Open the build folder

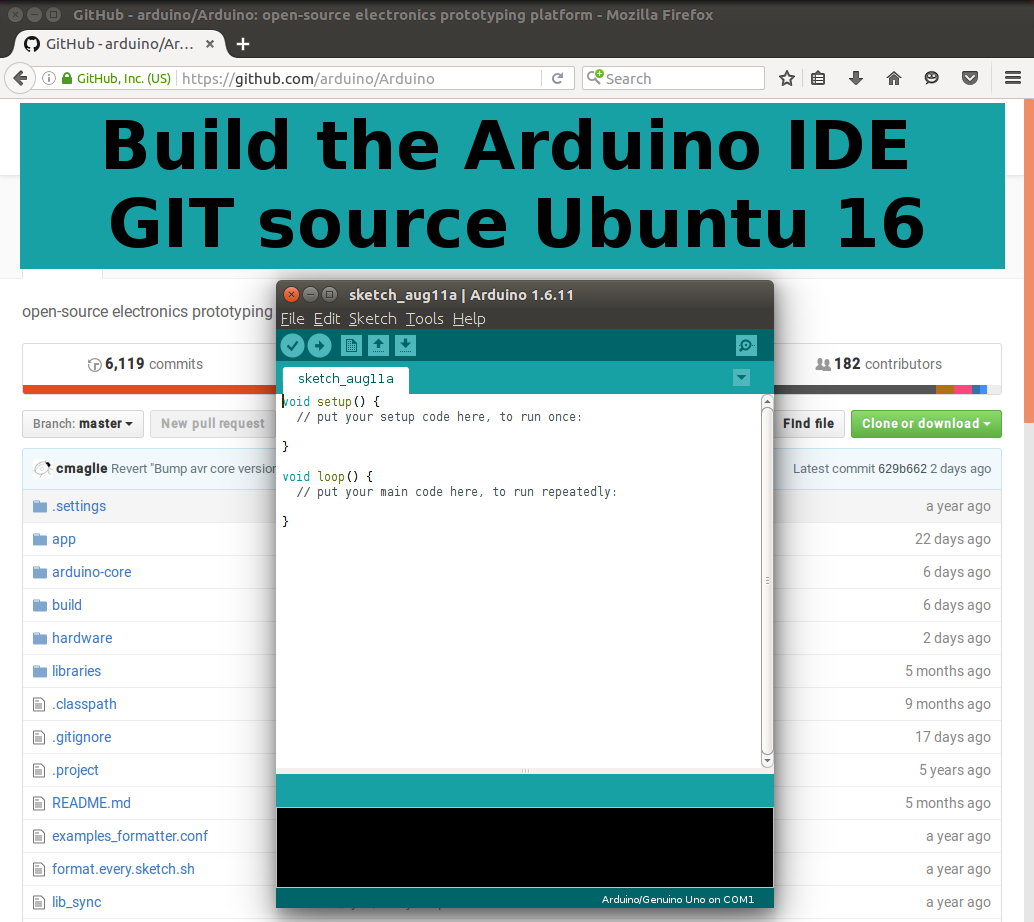point(67,605)
